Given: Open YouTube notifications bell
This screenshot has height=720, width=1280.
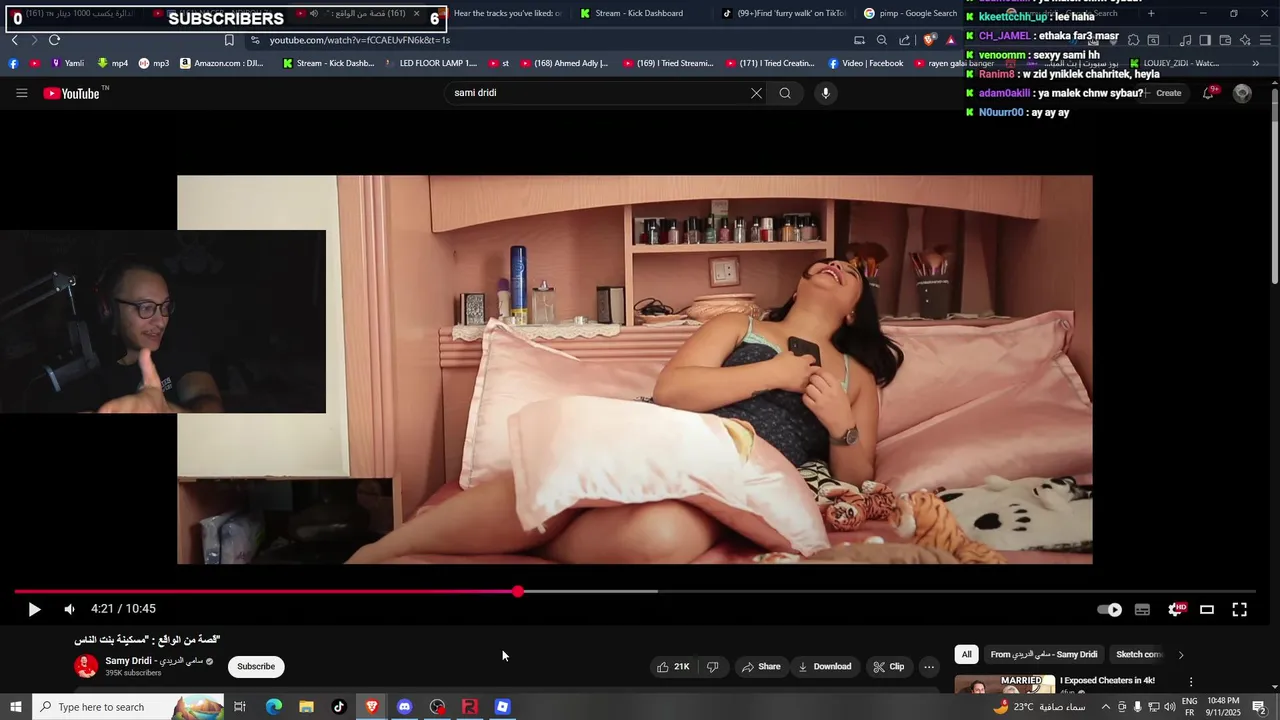Looking at the screenshot, I should [x=1210, y=92].
